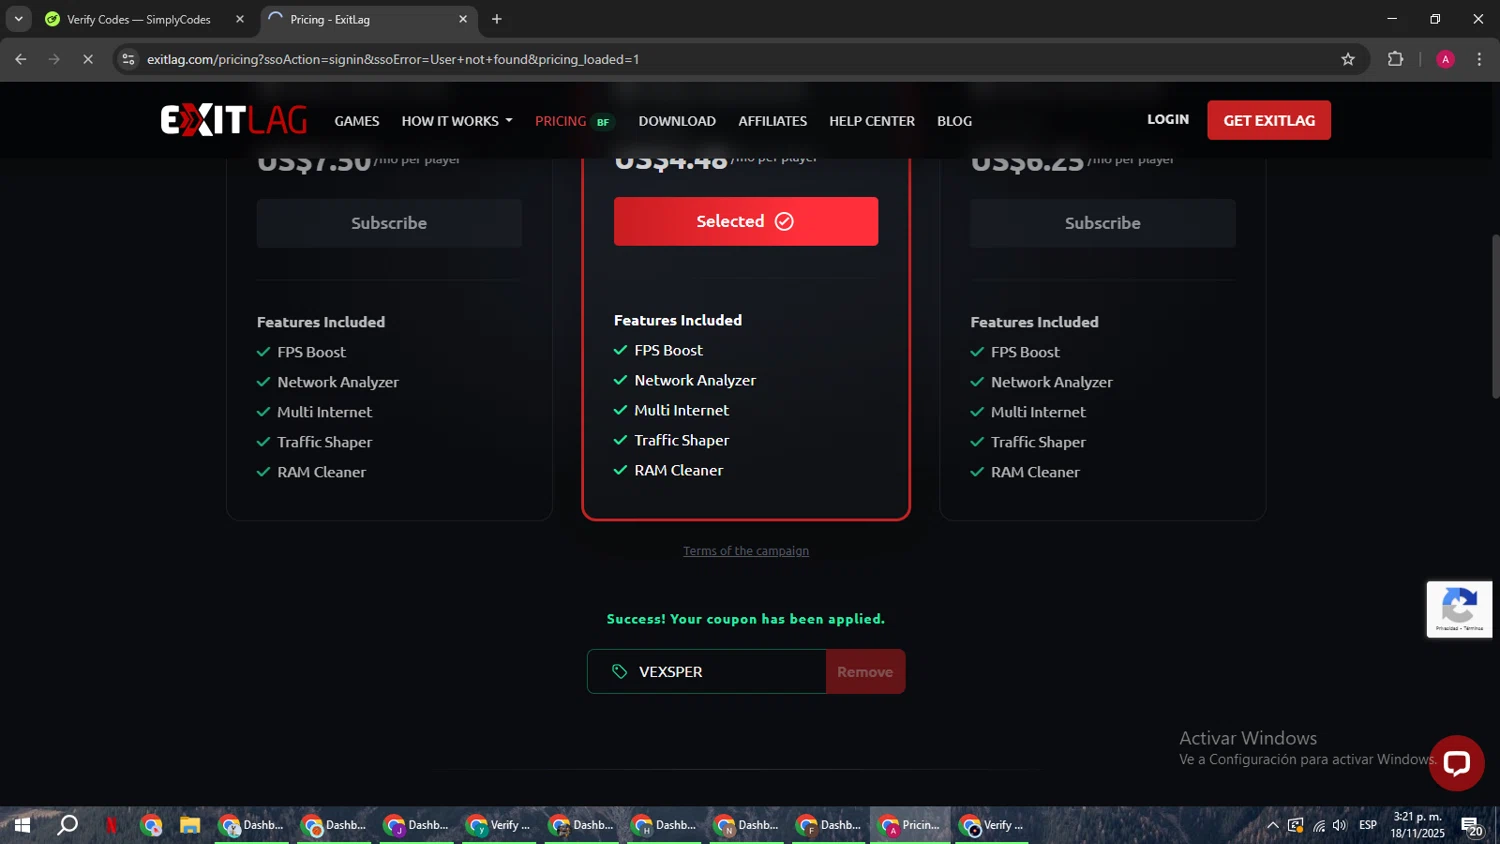Show hidden system tray icons
Image resolution: width=1500 pixels, height=844 pixels.
point(1272,826)
